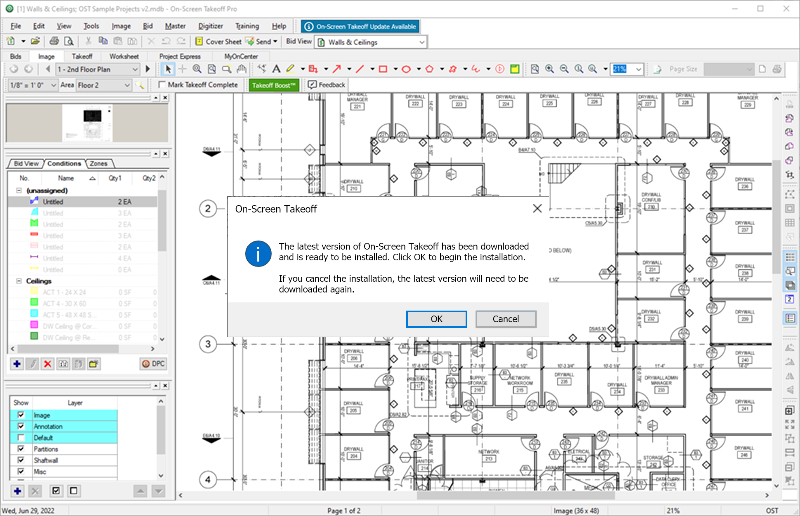
Task: Add a new layer with blue plus
Action: pos(17,491)
